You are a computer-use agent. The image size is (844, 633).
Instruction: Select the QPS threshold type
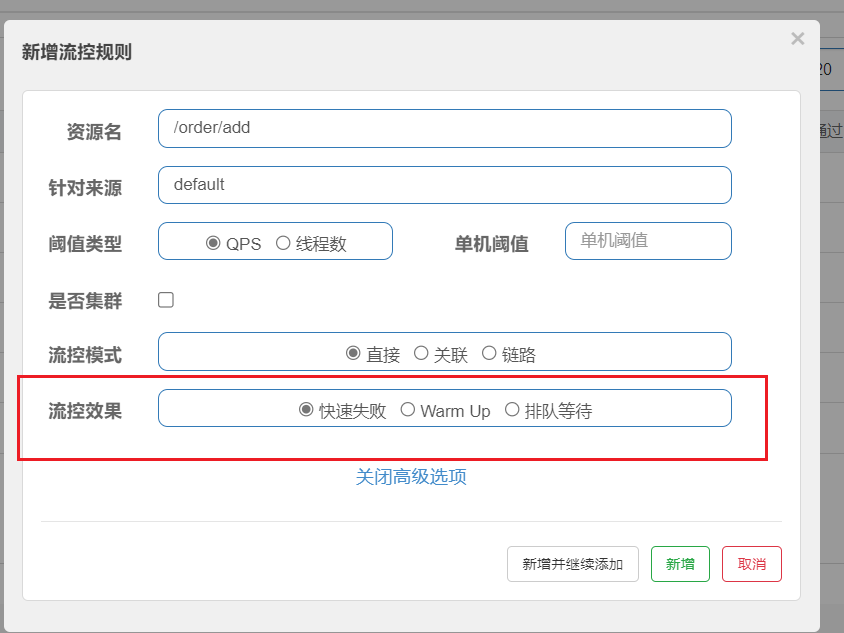(x=213, y=243)
